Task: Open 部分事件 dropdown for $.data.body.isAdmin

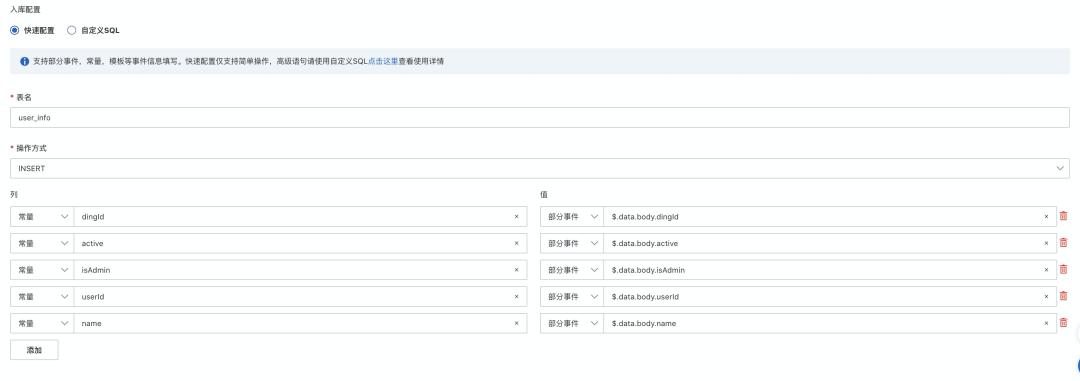Action: pos(572,270)
